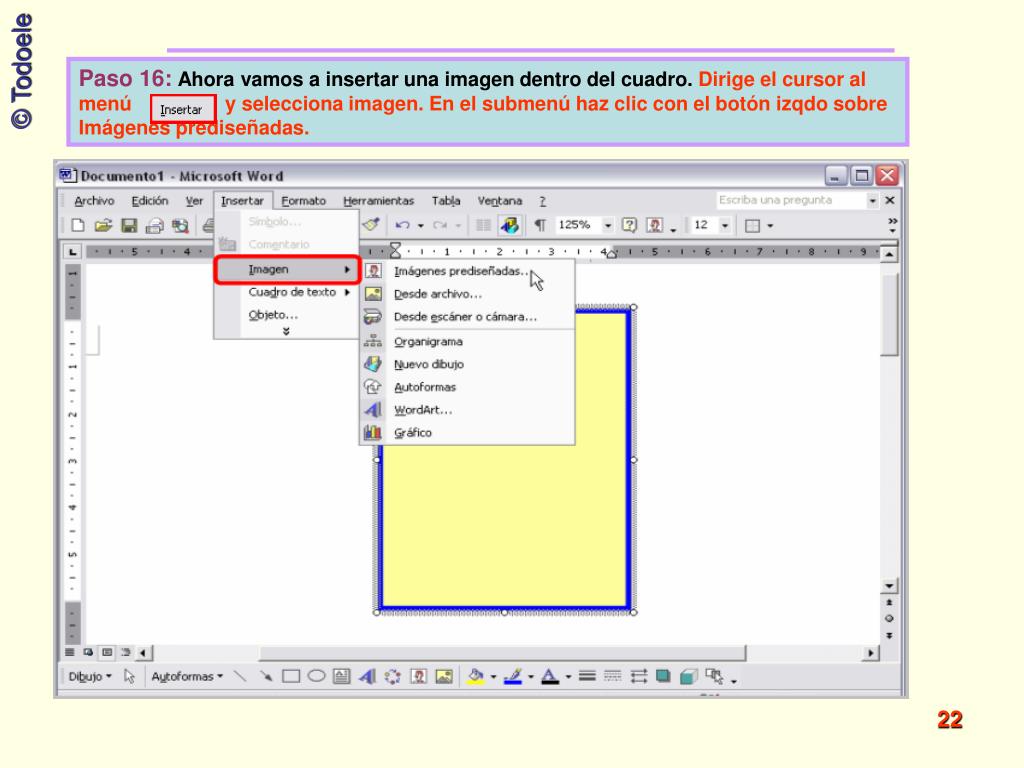Choose Imágenes prediseñadas from the submenu
Image resolution: width=1024 pixels, height=768 pixels.
click(x=467, y=271)
